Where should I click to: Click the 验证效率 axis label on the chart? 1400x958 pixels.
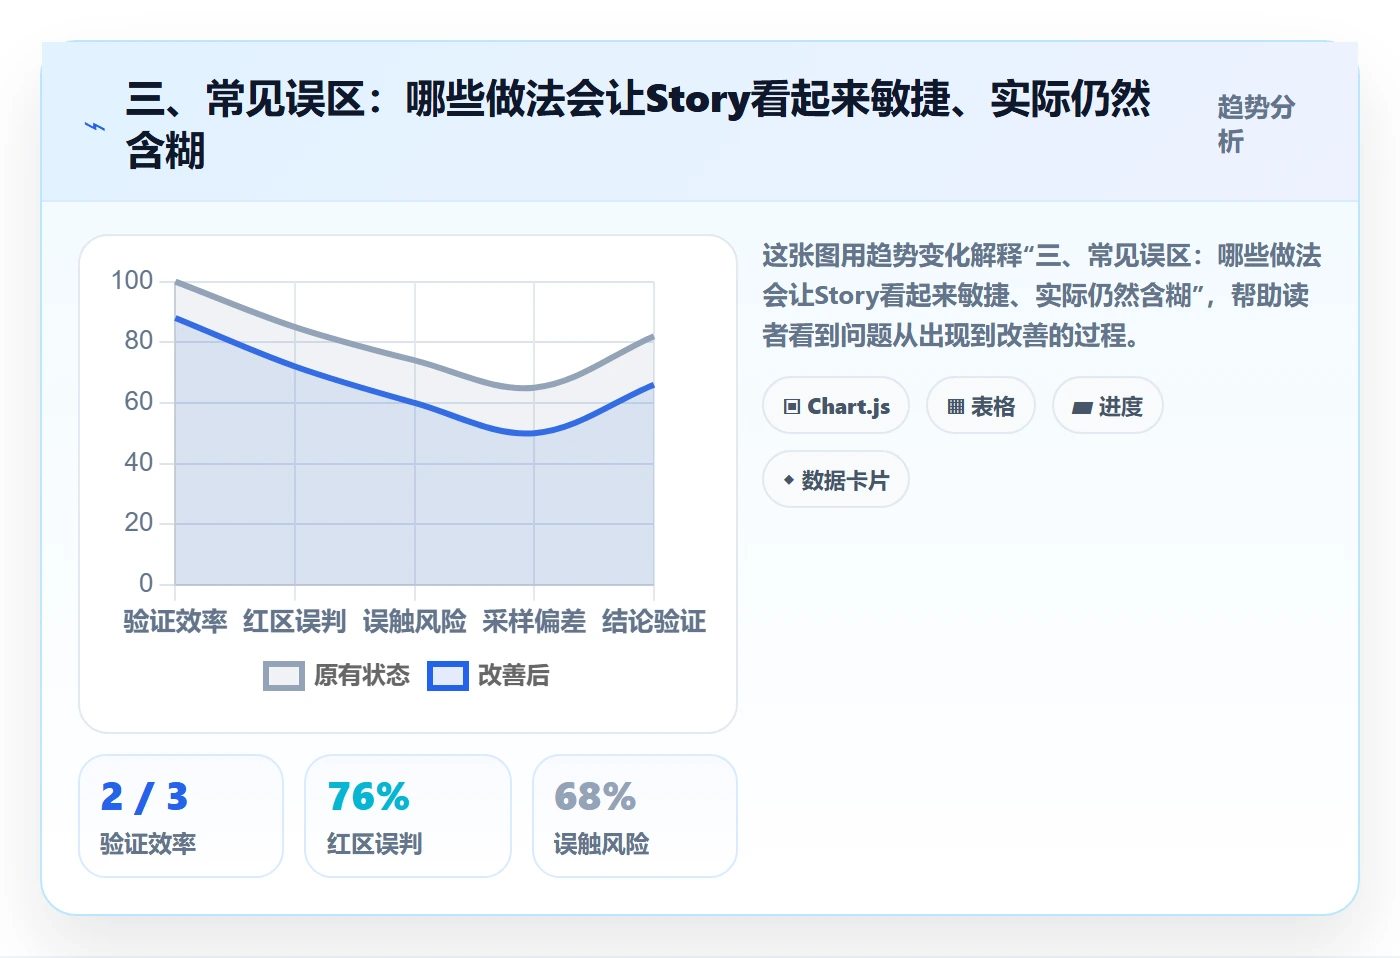175,622
